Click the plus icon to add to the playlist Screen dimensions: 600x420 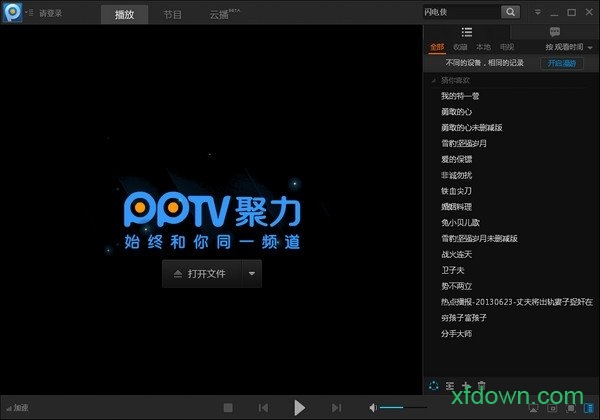466,386
